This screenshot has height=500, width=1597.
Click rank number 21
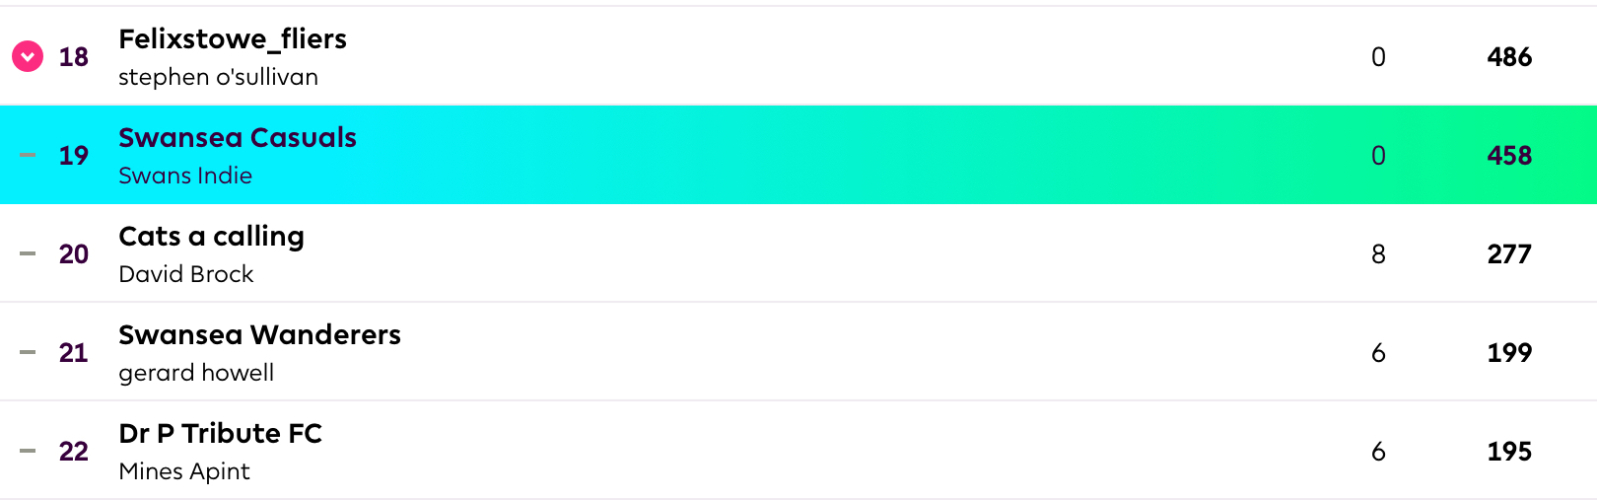click(x=73, y=352)
